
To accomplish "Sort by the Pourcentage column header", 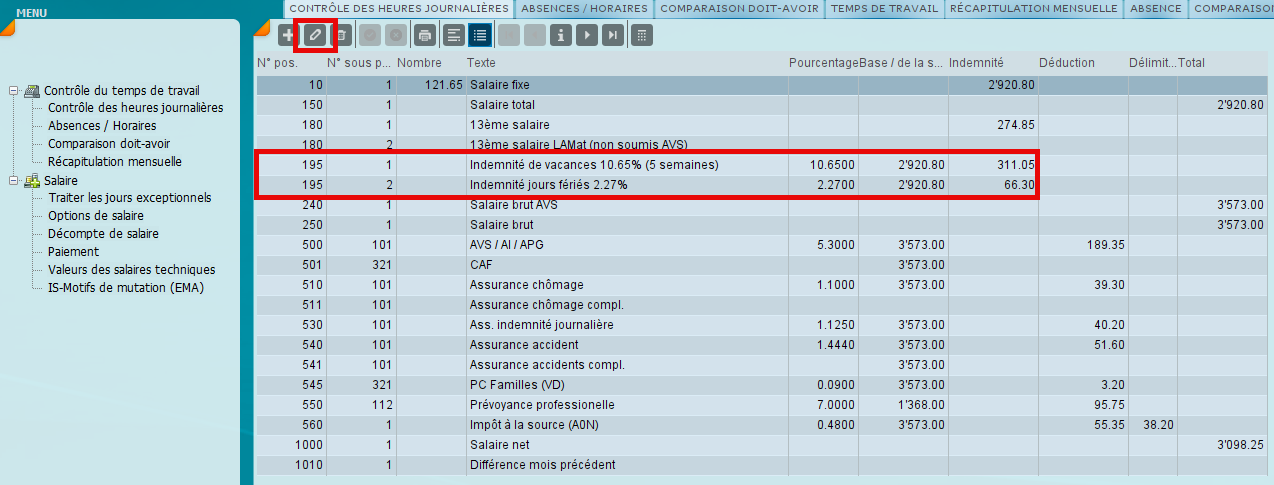I will (x=823, y=63).
